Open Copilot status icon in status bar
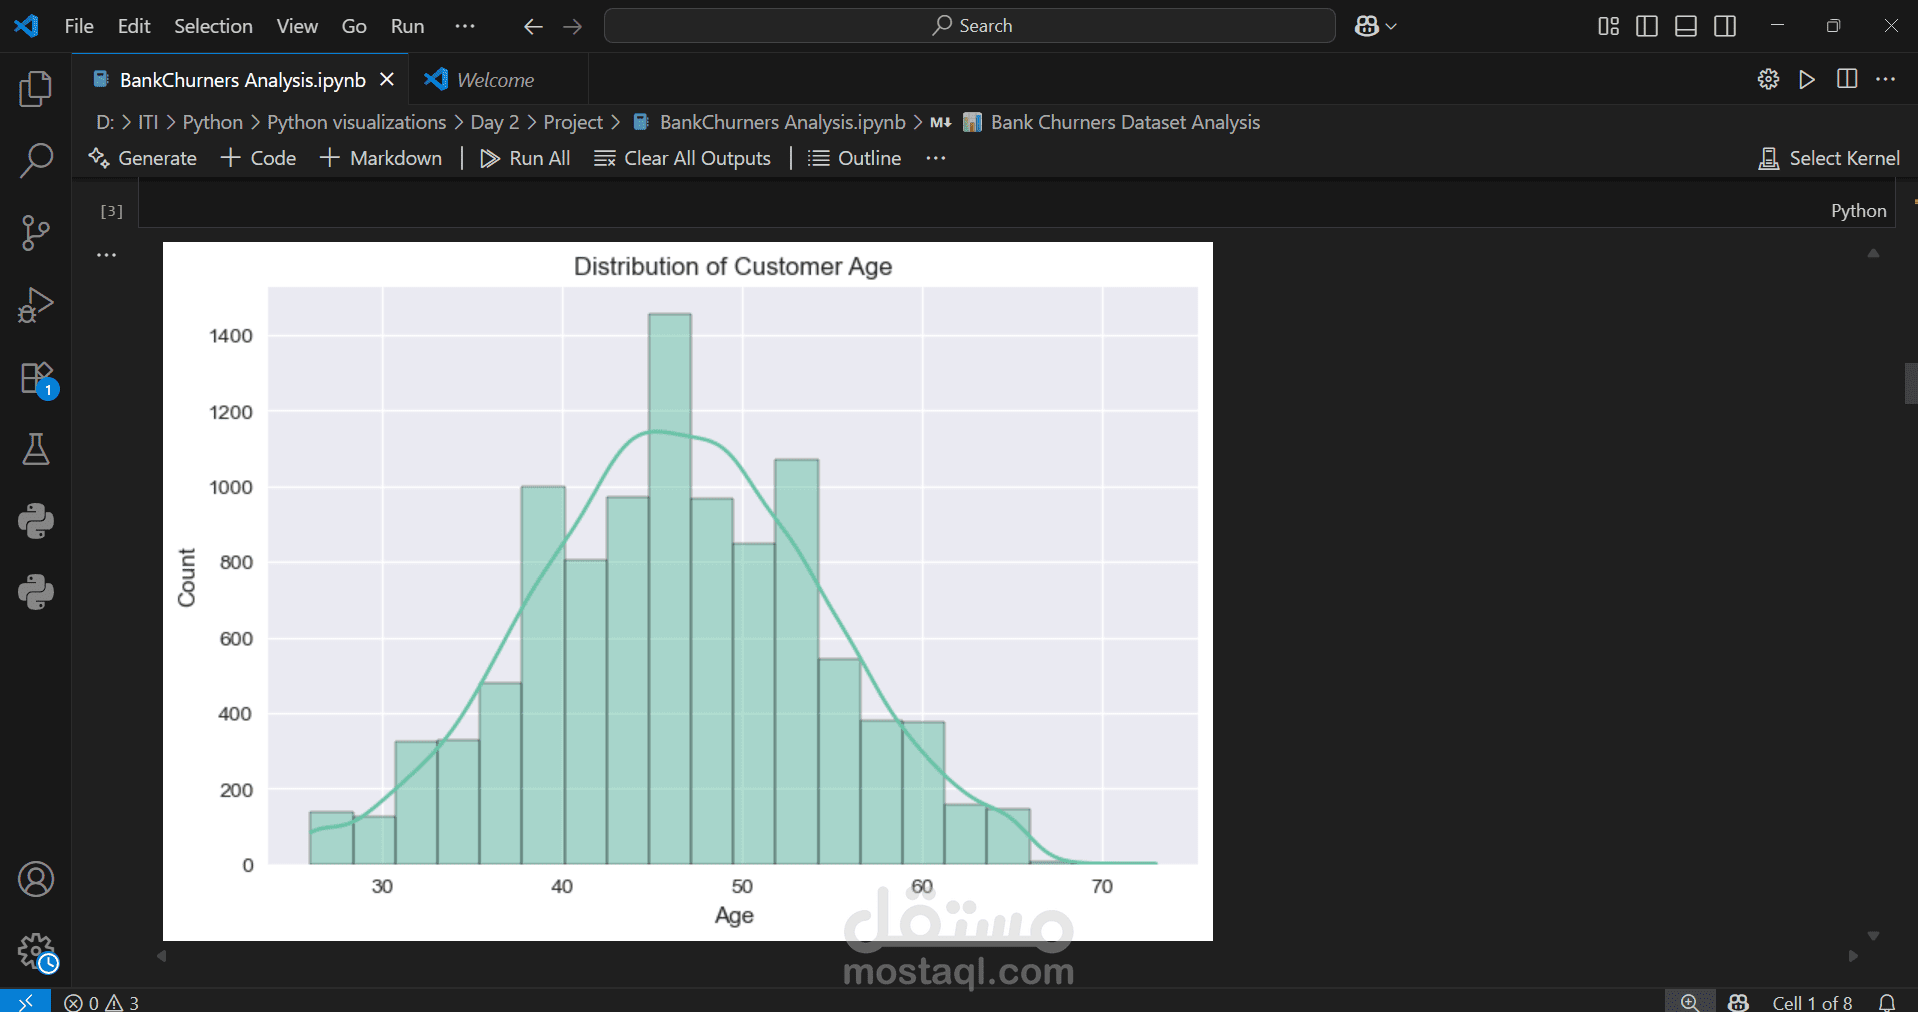This screenshot has width=1918, height=1012. (x=1738, y=1002)
